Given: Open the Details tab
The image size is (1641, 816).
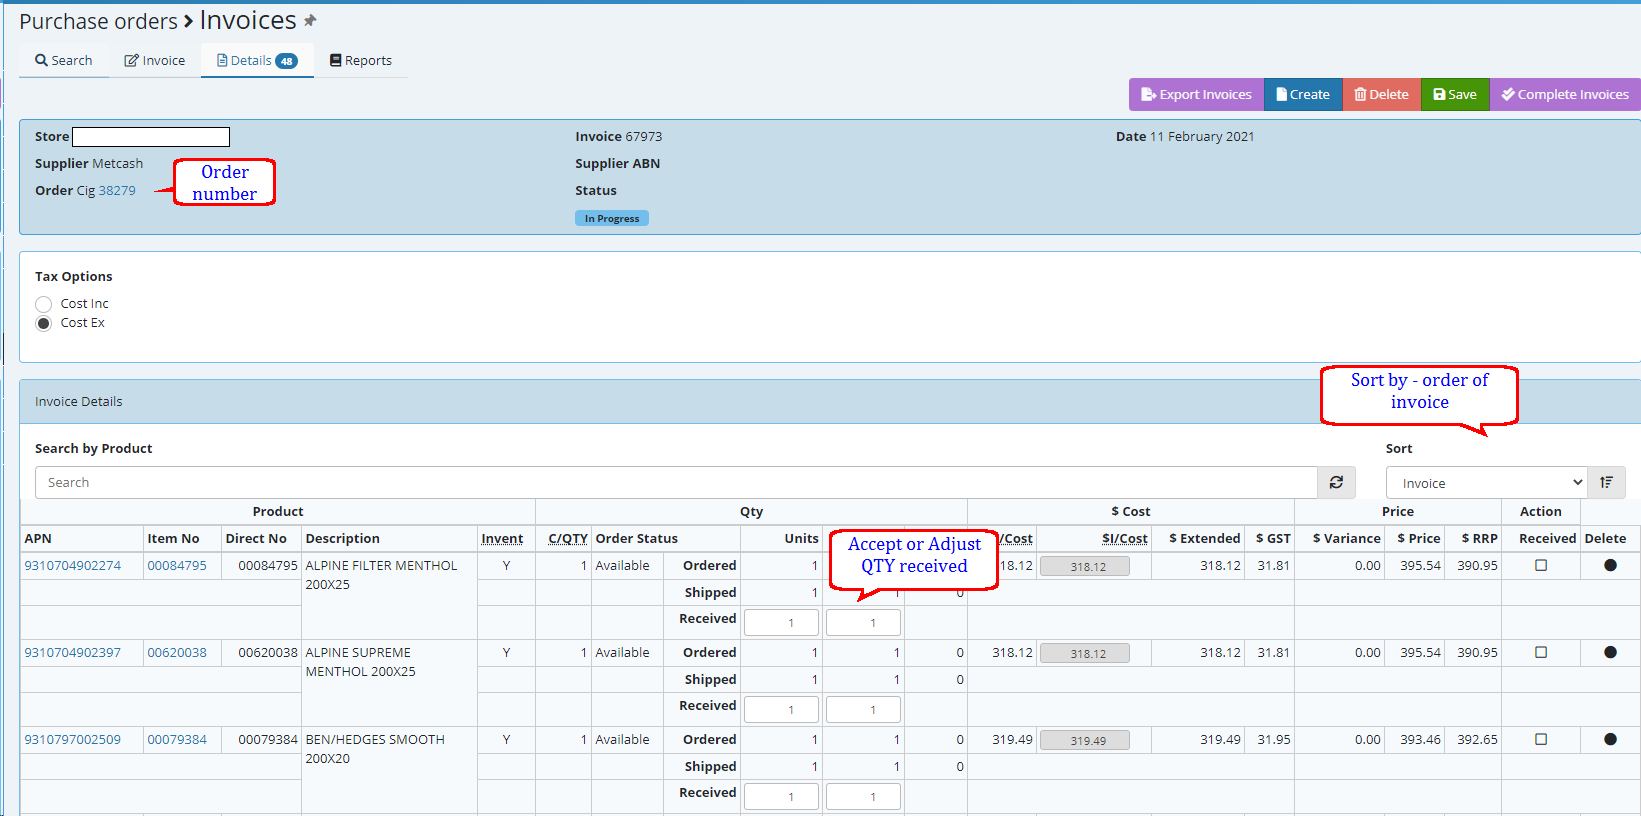Looking at the screenshot, I should pyautogui.click(x=257, y=60).
